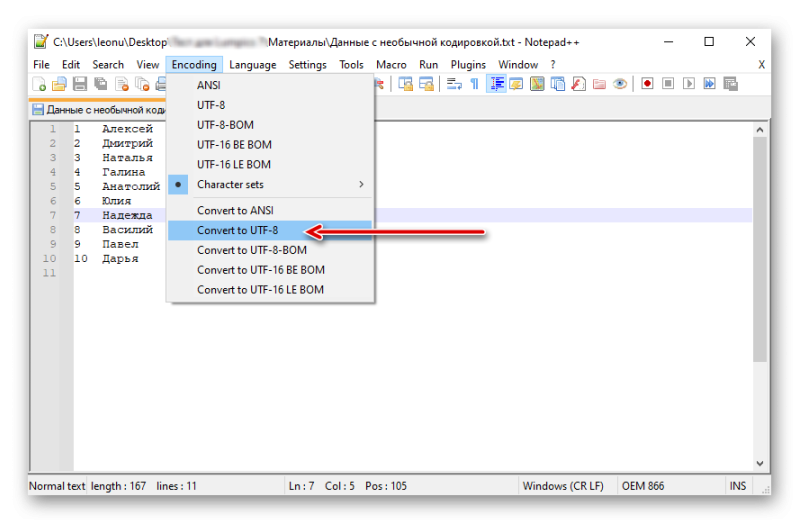Click the text Дарья in editor
This screenshot has width=800, height=524.
click(120, 259)
